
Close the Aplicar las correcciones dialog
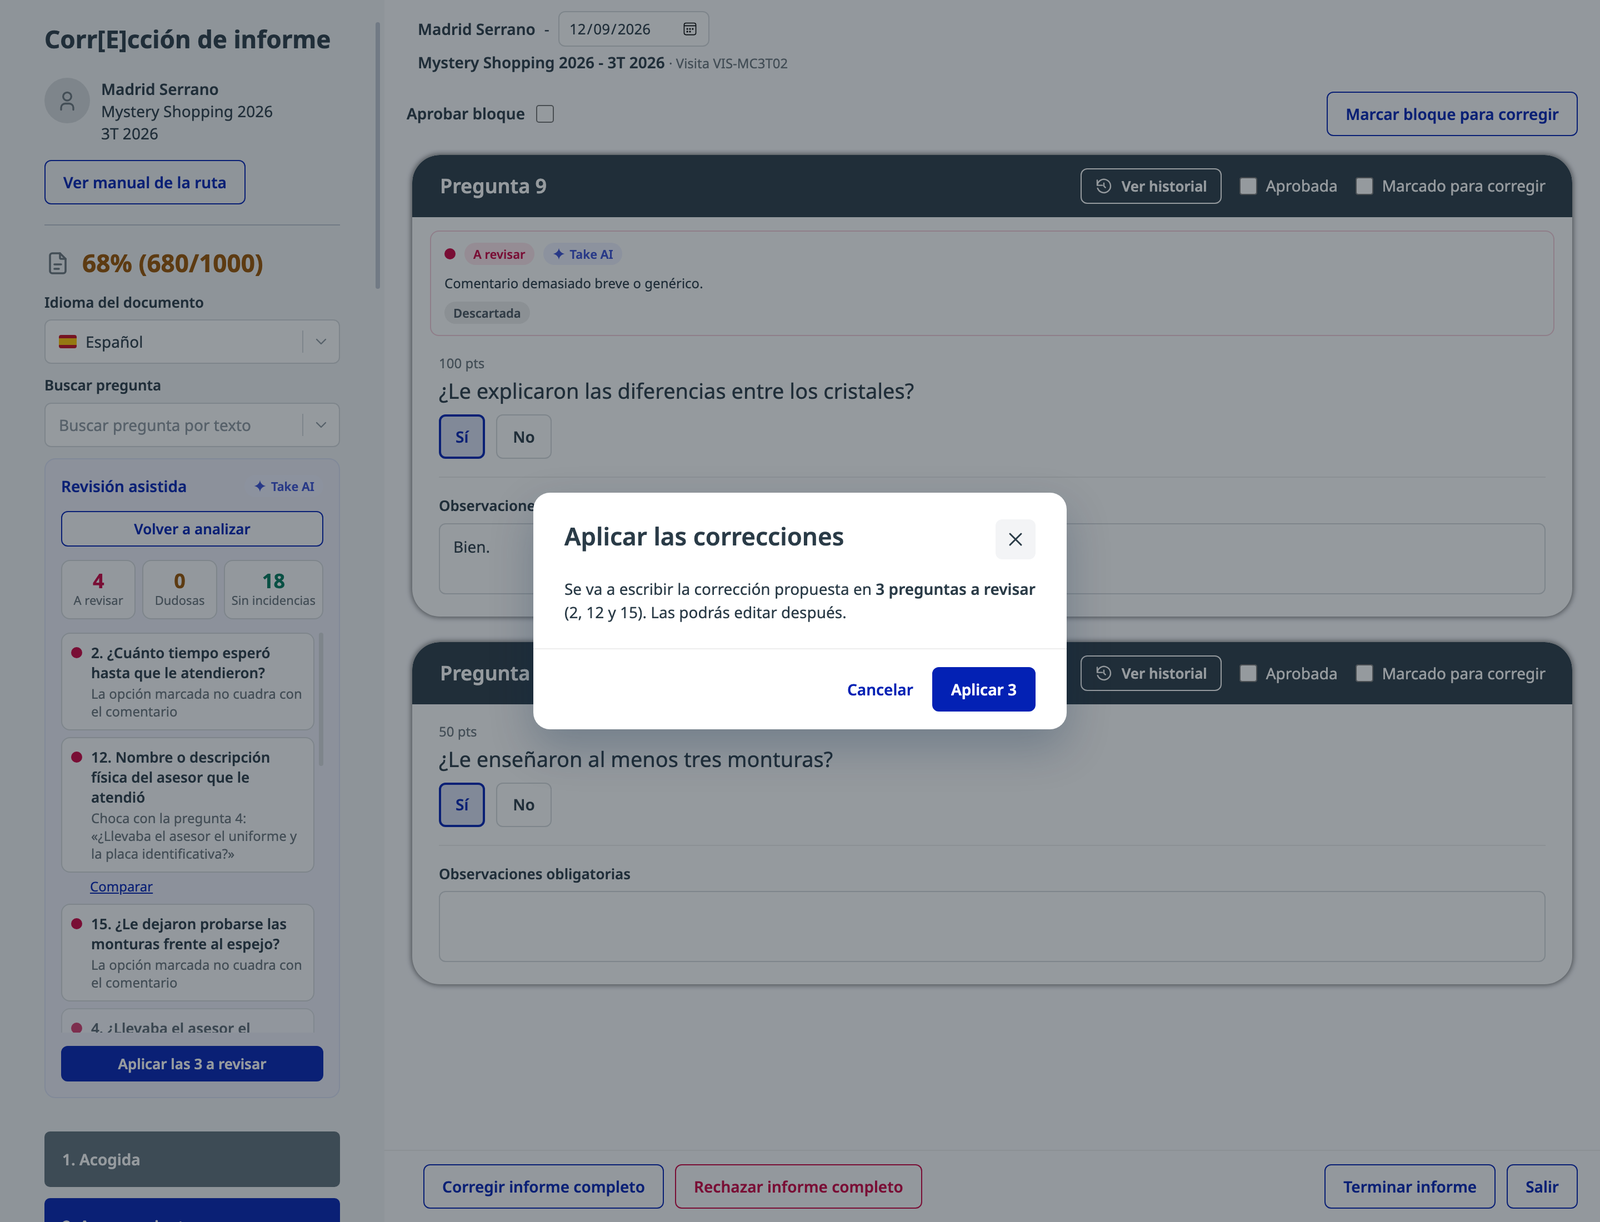[1015, 539]
